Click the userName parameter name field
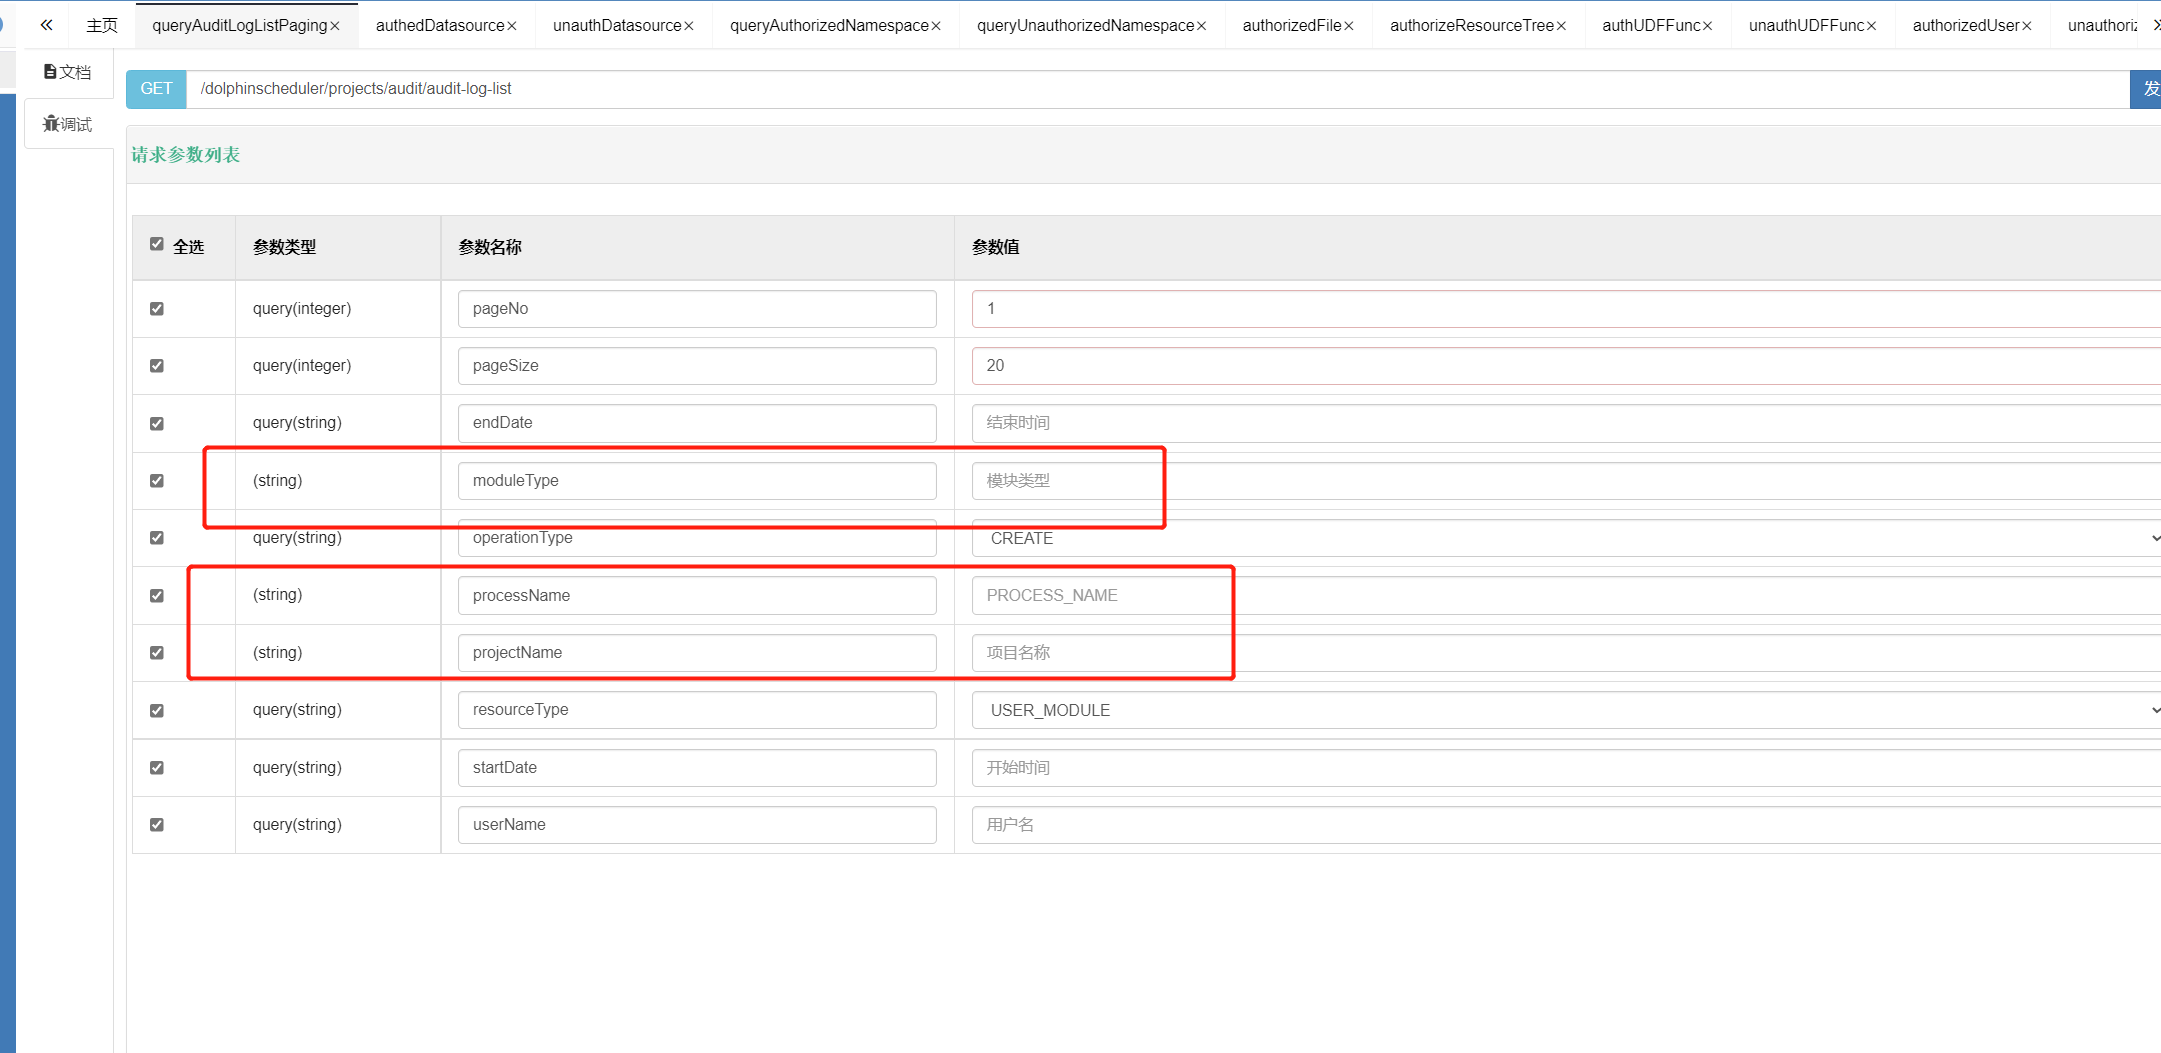2161x1053 pixels. click(697, 825)
